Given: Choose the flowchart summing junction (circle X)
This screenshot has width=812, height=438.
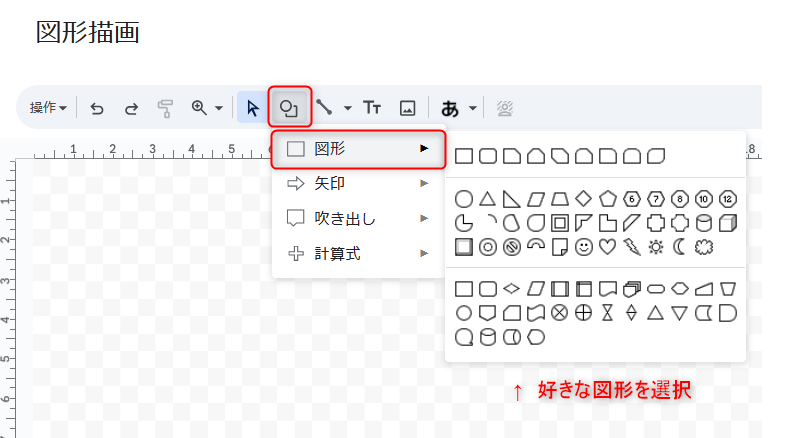Looking at the screenshot, I should point(559,313).
